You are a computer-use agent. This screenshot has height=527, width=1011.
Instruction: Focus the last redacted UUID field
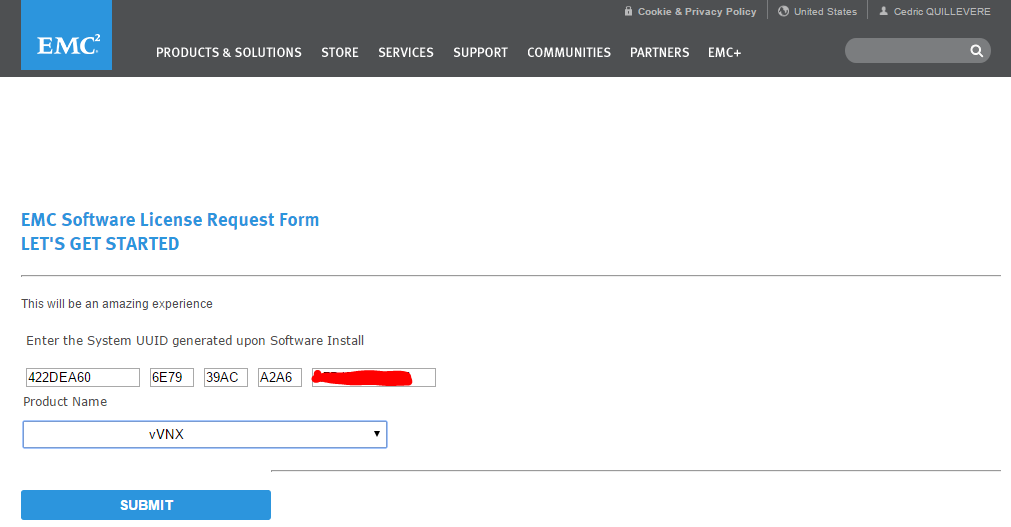(374, 377)
